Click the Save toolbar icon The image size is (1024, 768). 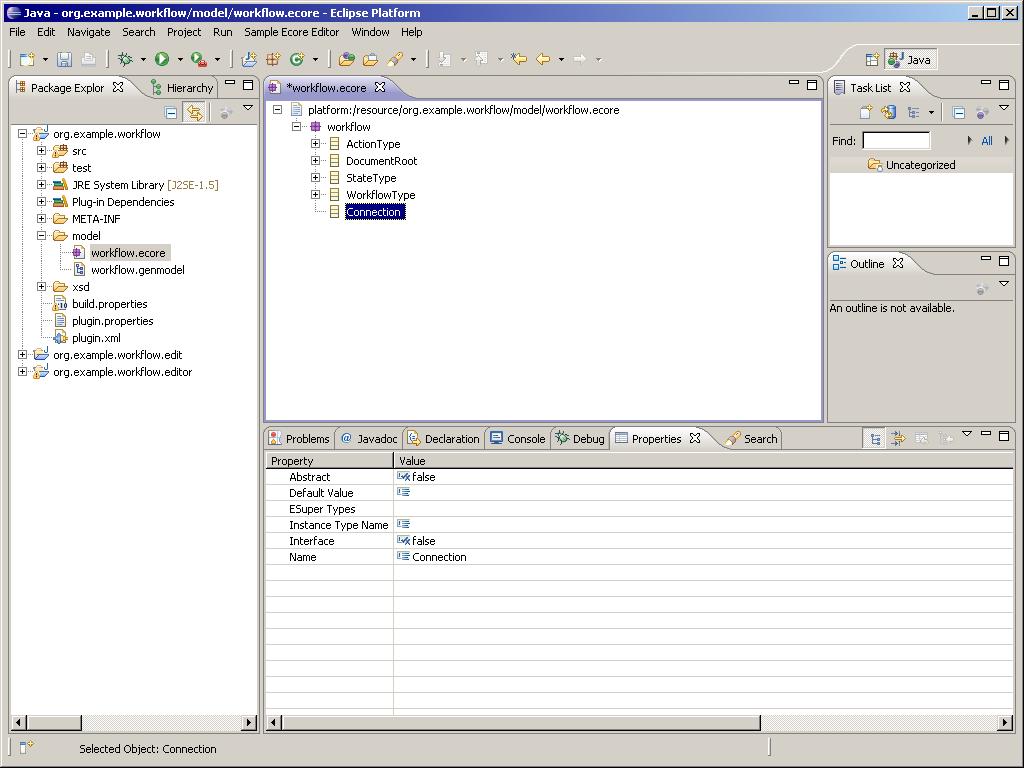pos(64,59)
